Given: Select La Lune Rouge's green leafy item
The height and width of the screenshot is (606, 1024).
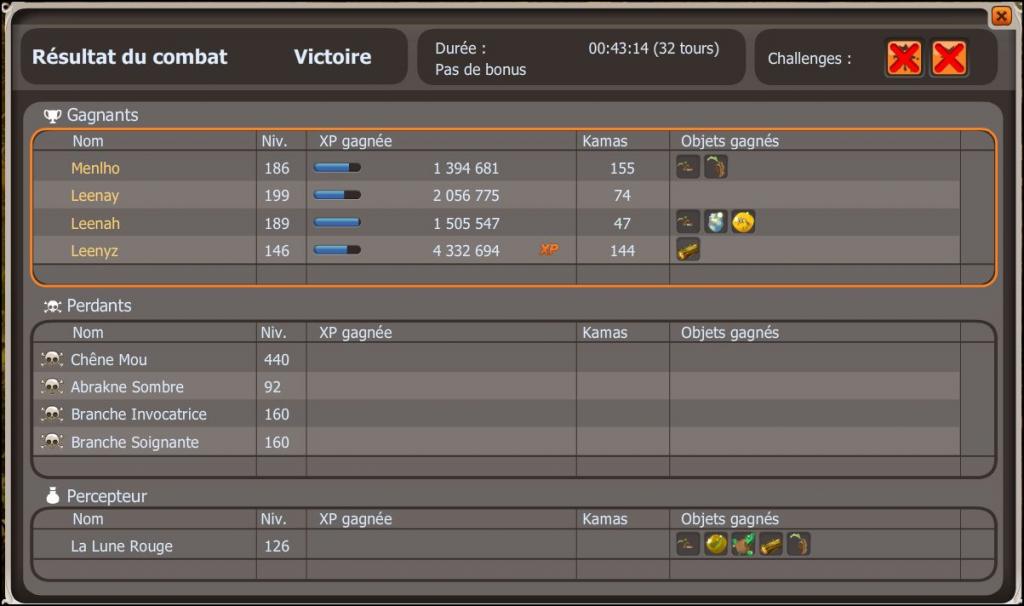Looking at the screenshot, I should pos(743,544).
